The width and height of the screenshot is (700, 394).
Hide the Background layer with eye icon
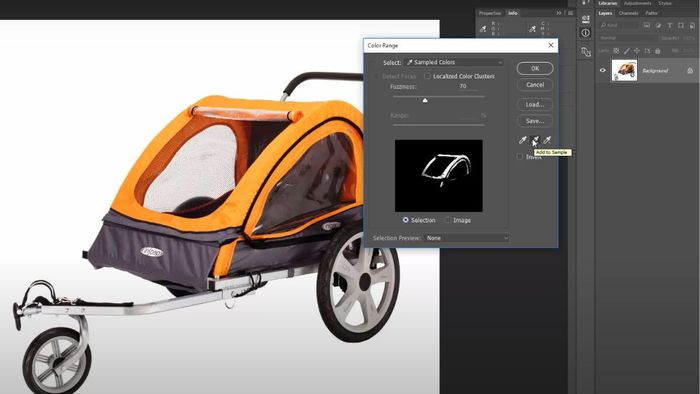tap(603, 70)
